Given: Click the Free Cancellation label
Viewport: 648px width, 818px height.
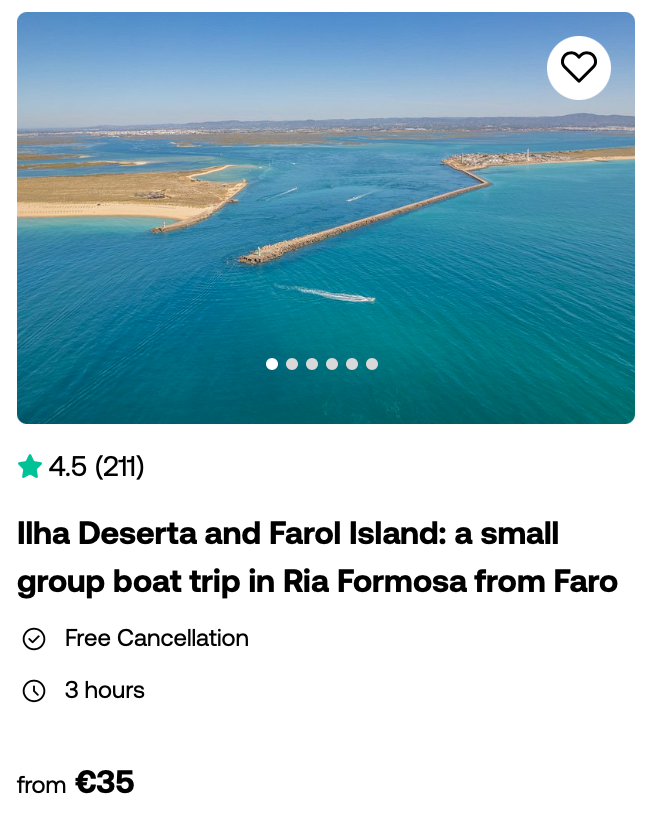Looking at the screenshot, I should pyautogui.click(x=157, y=638).
